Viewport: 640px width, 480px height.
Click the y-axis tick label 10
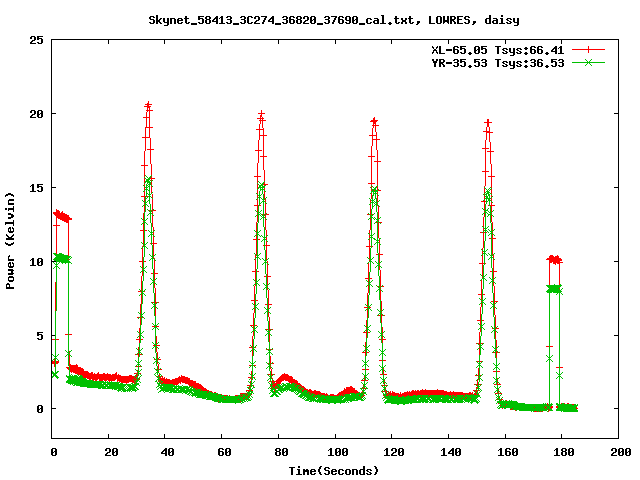pos(36,262)
